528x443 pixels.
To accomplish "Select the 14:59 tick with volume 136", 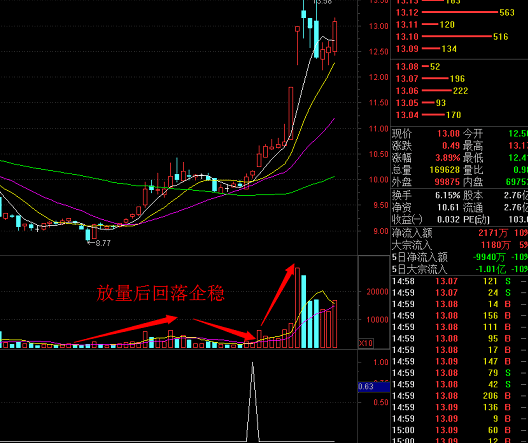I will coord(460,407).
